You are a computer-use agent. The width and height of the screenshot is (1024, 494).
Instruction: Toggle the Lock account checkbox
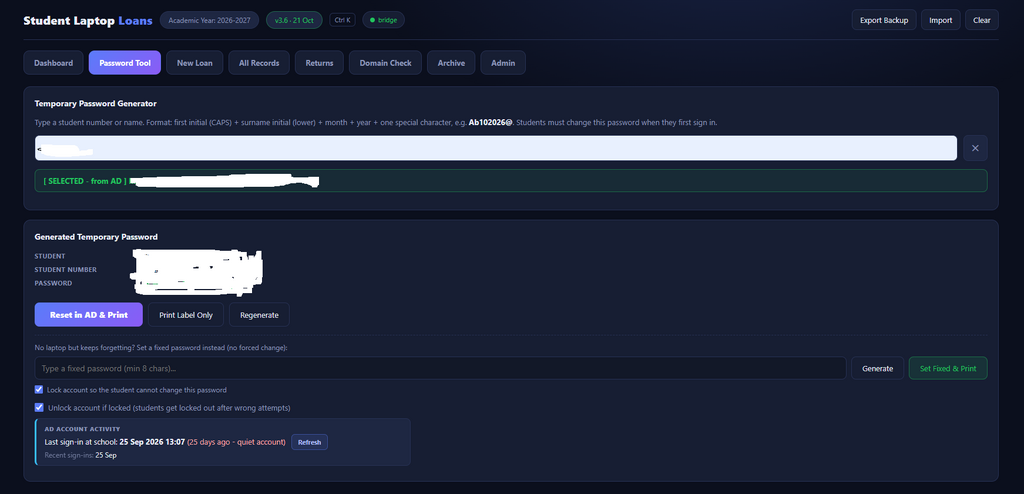pyautogui.click(x=39, y=389)
